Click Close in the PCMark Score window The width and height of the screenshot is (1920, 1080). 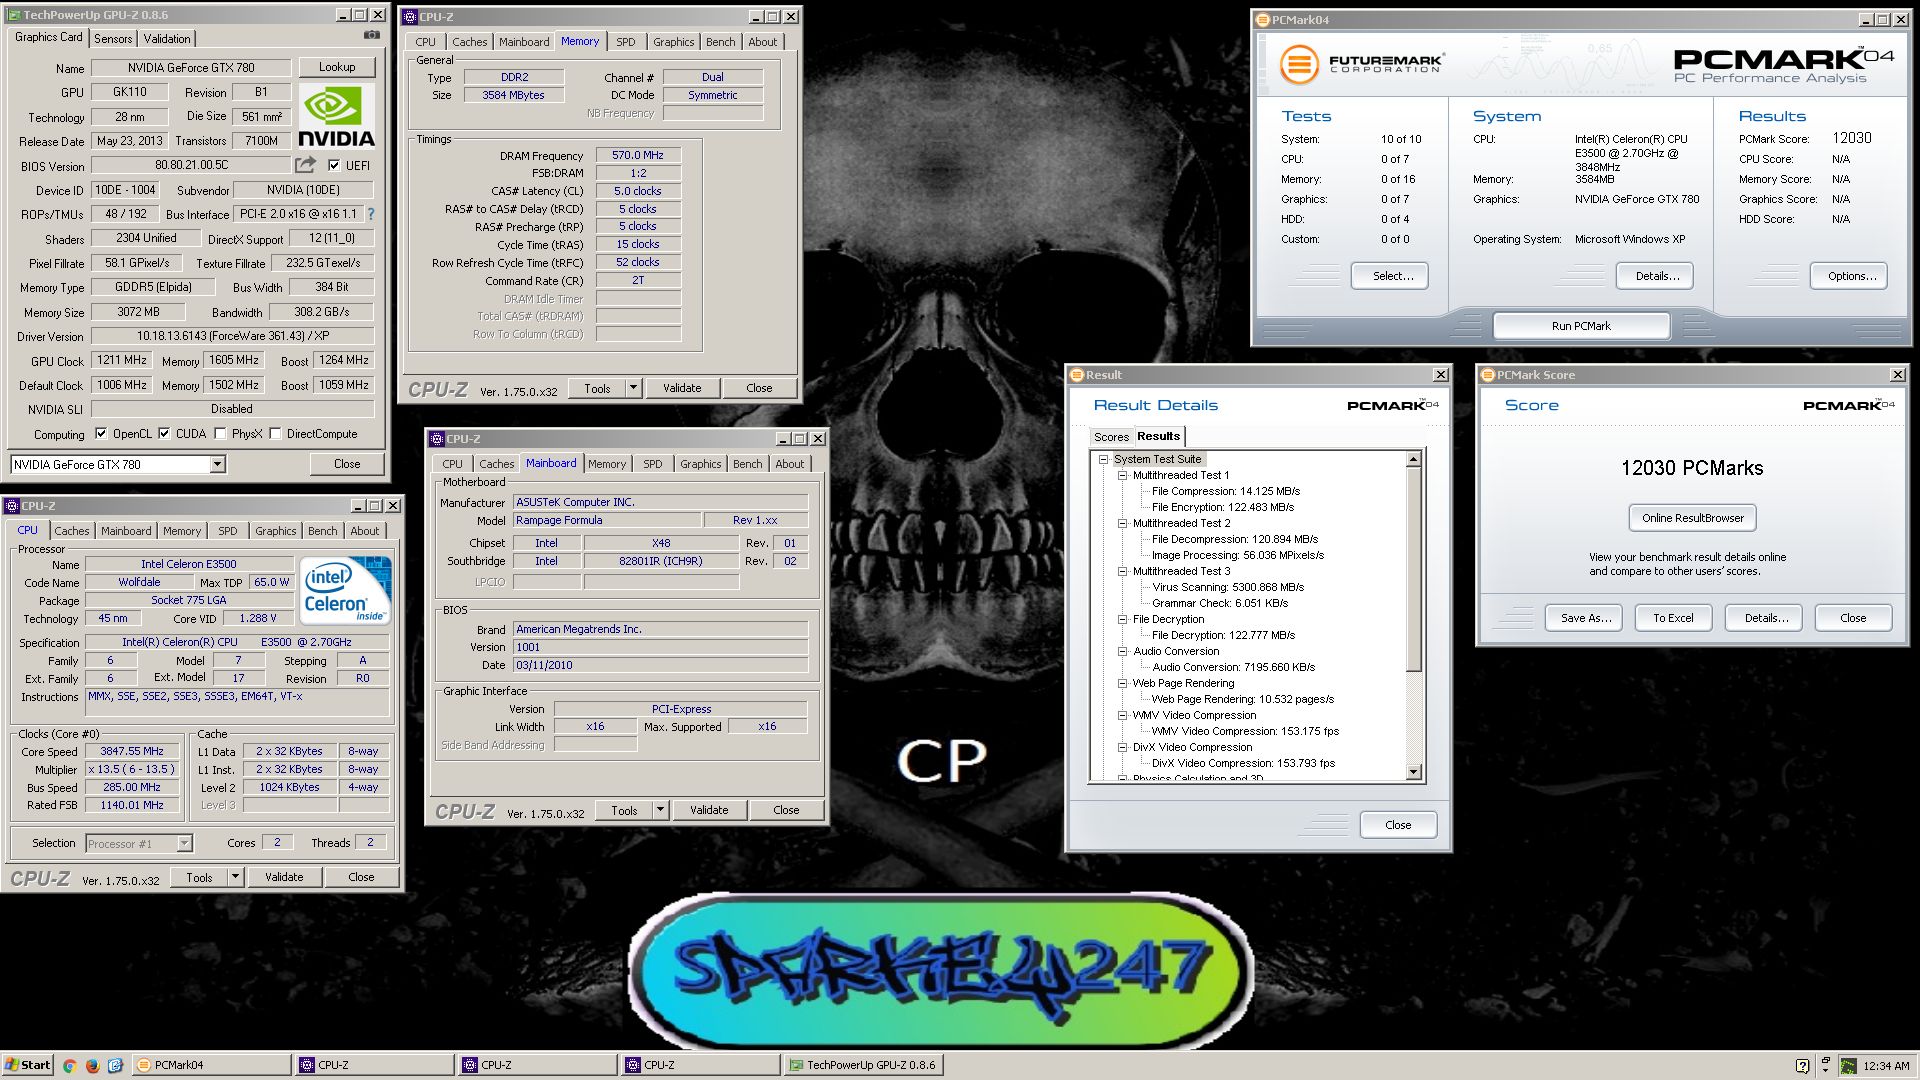[1853, 618]
